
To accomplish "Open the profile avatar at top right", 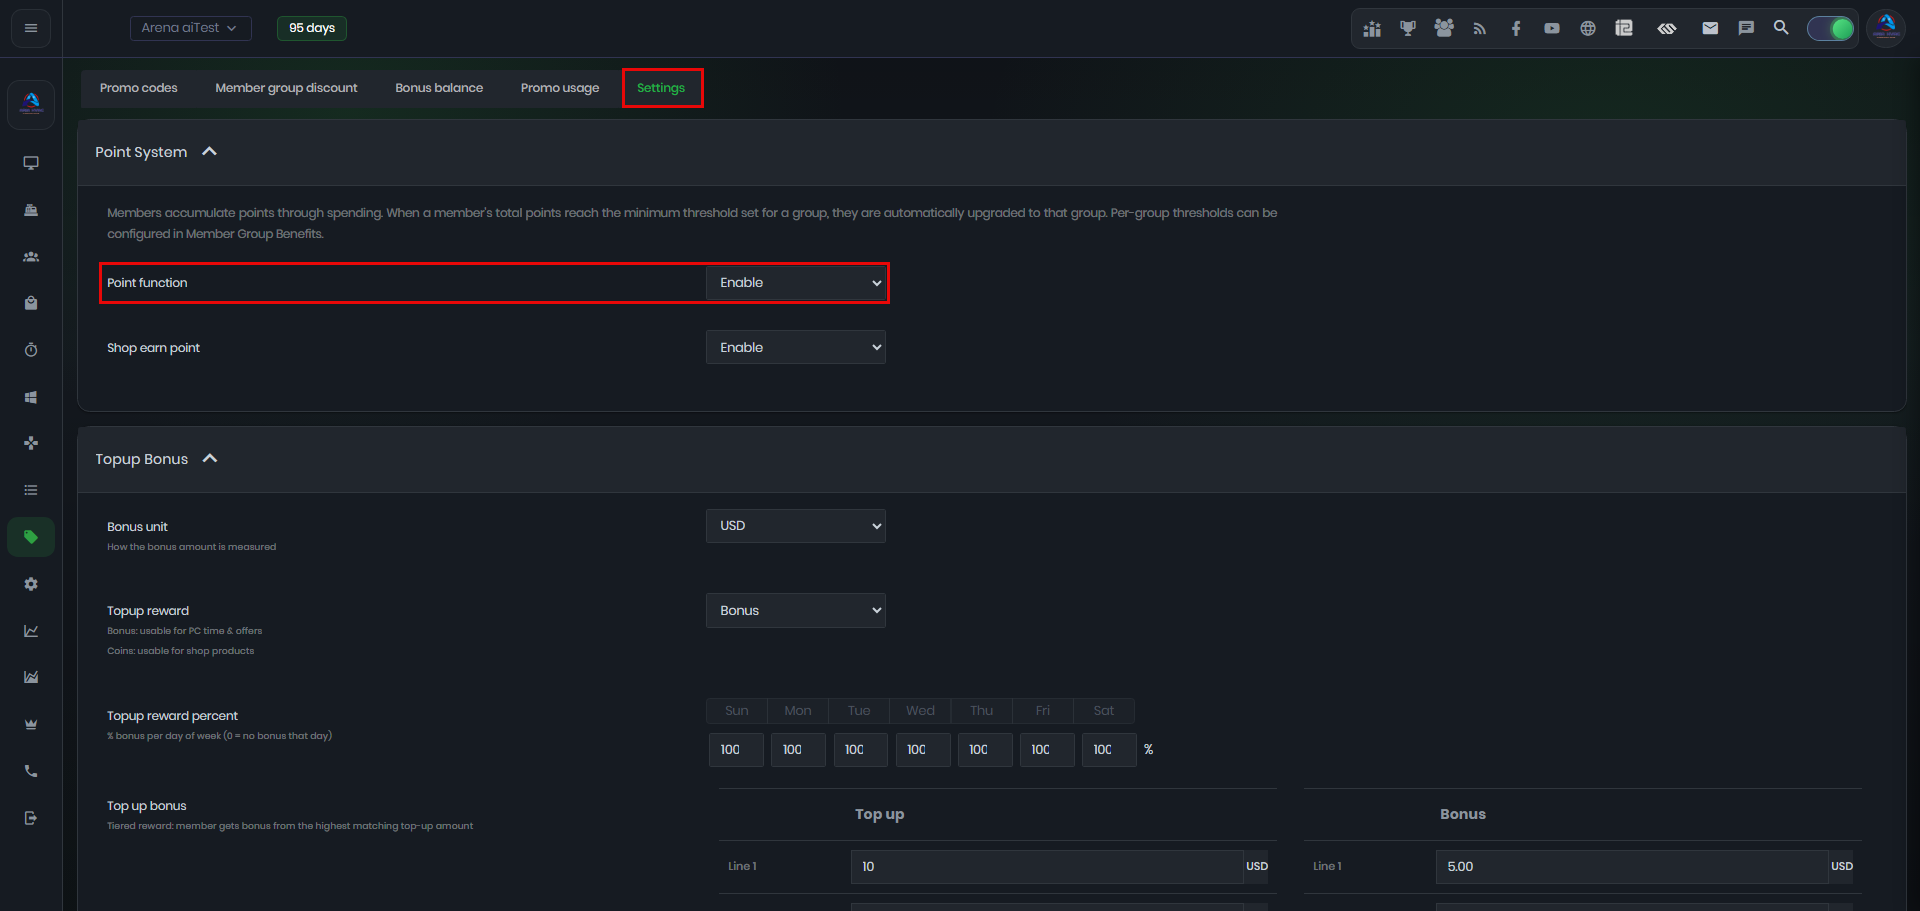I will click(x=1886, y=28).
